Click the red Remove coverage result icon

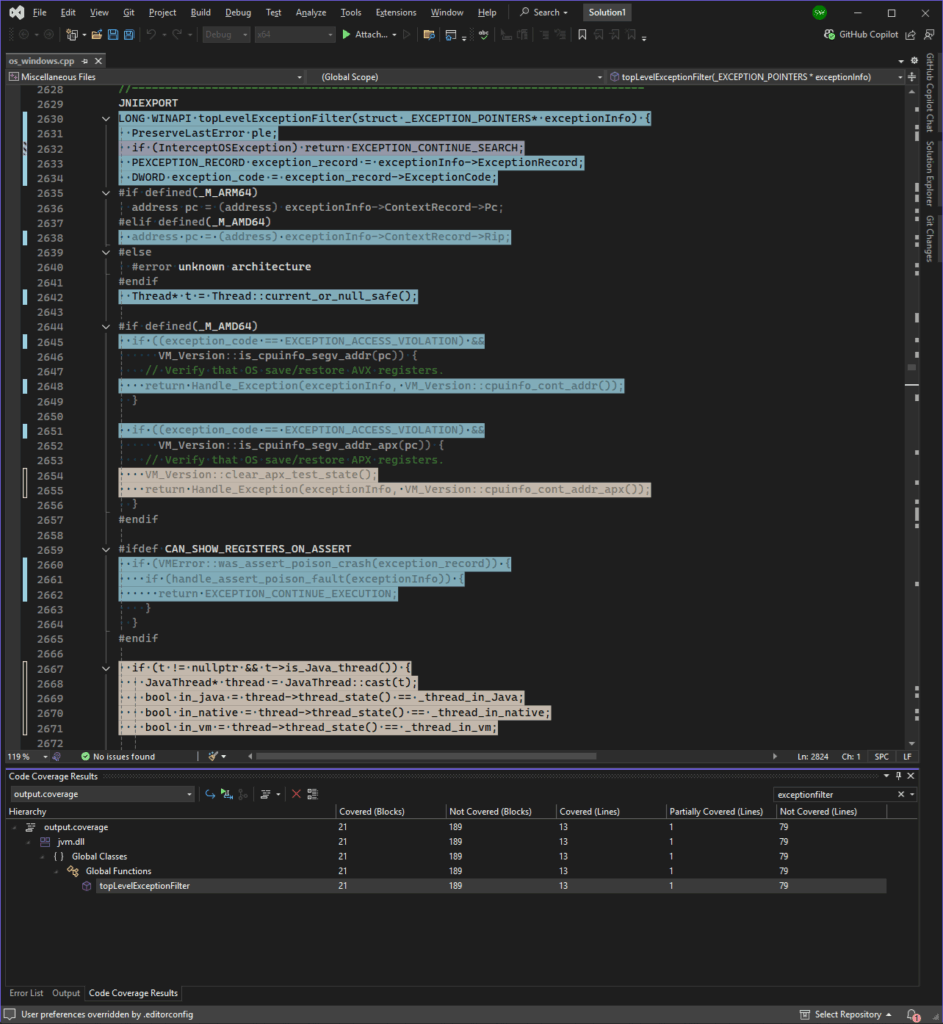296,794
